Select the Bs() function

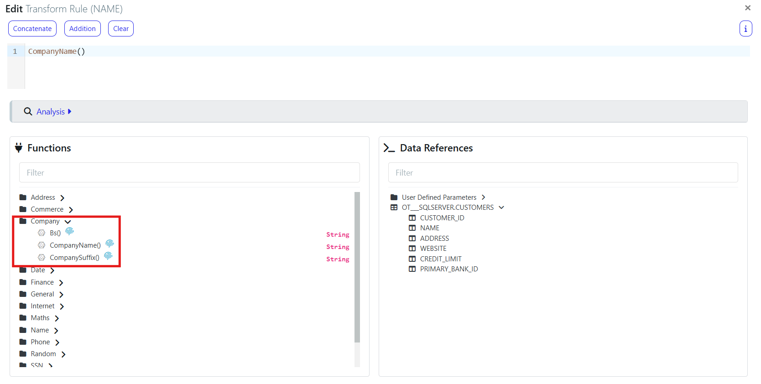point(55,233)
